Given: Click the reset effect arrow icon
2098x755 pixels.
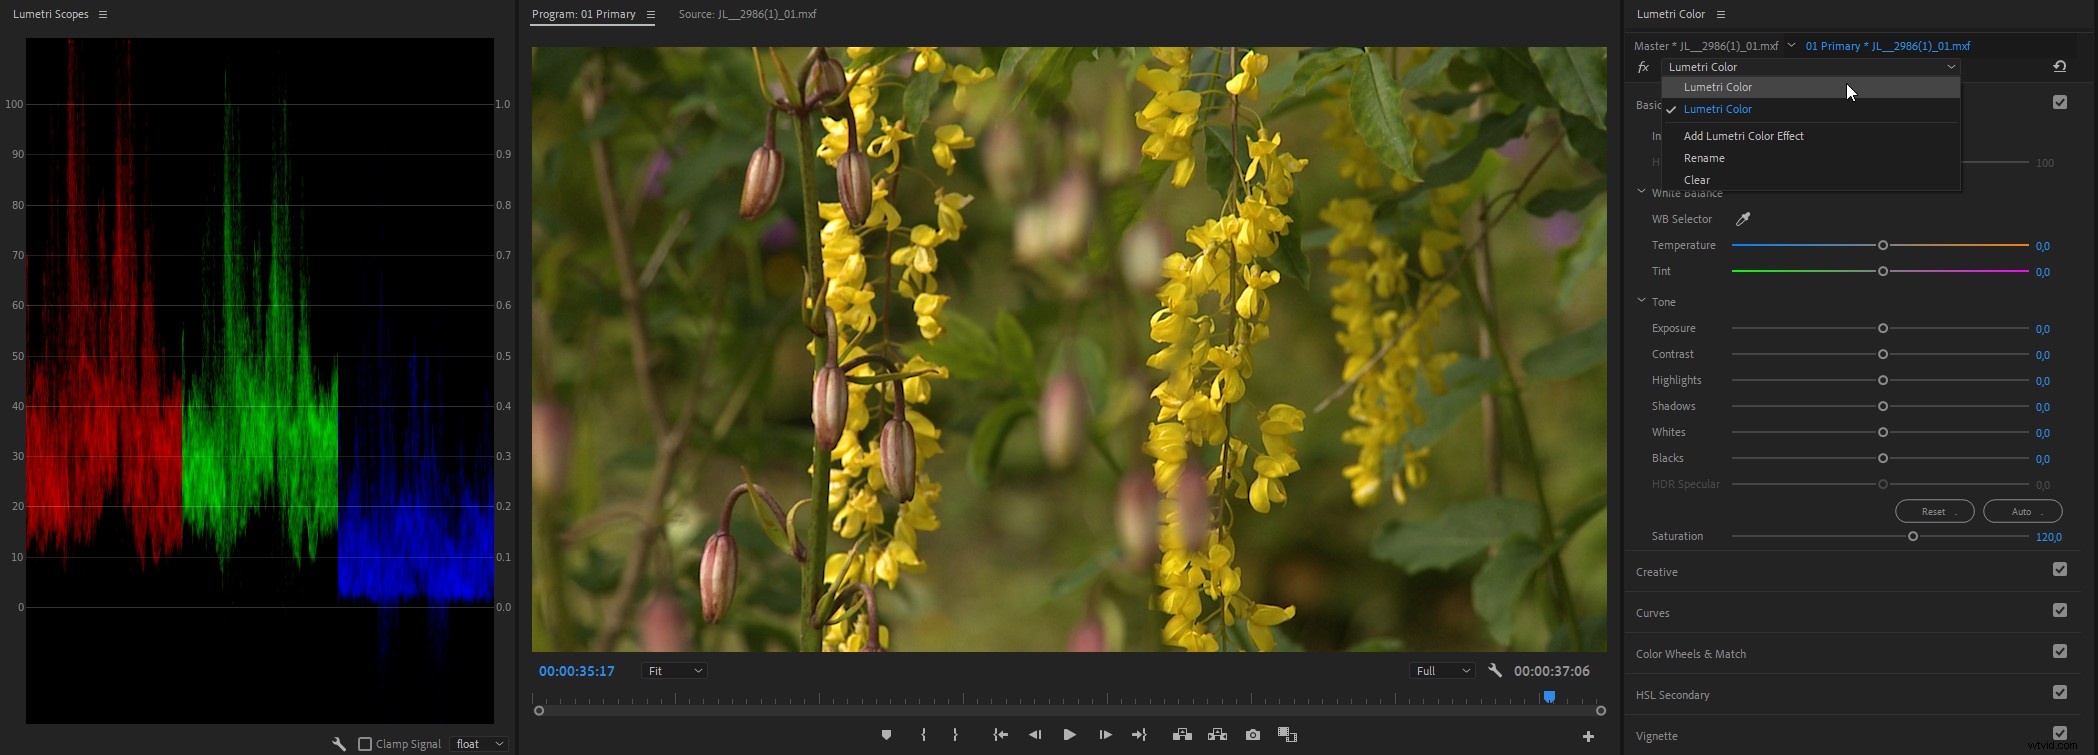Looking at the screenshot, I should tap(2060, 67).
